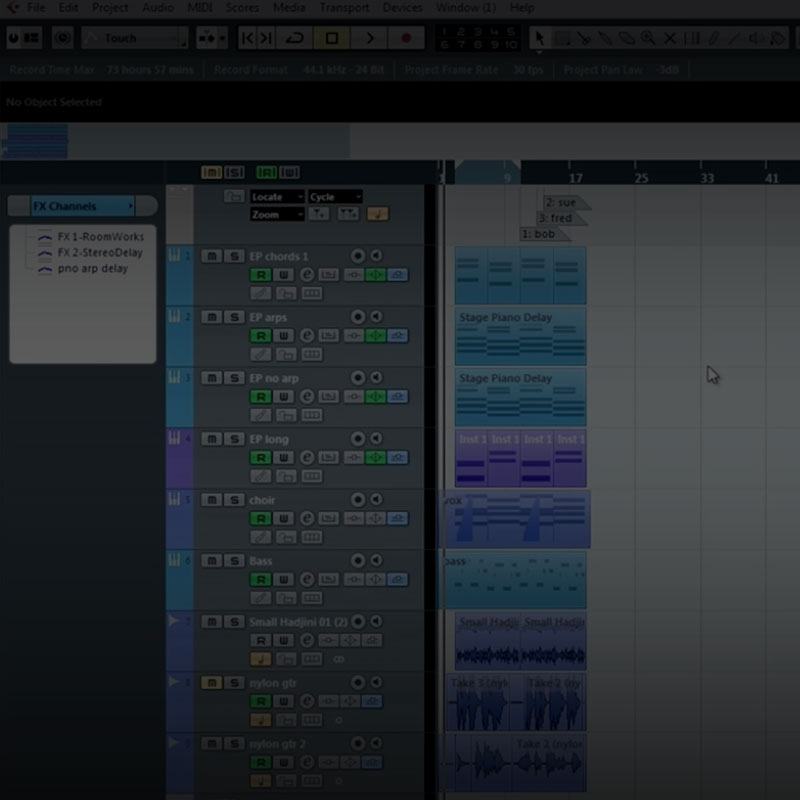The image size is (800, 800).
Task: Click bar 25 on the ruler
Action: [x=641, y=178]
